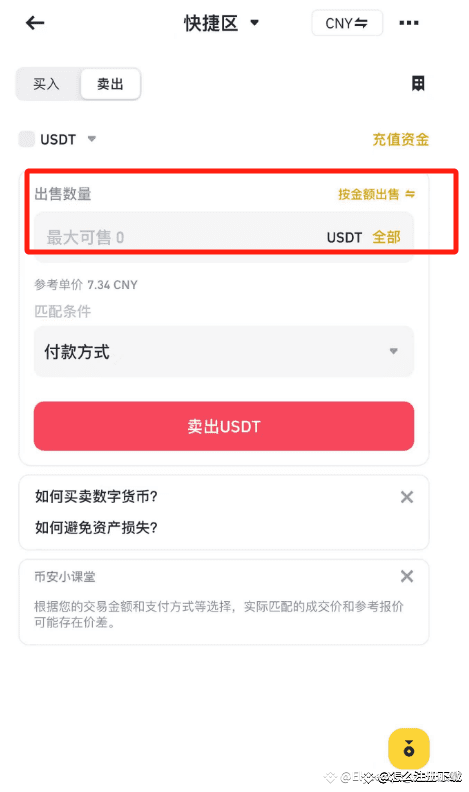Tap the USDT coin icon
The height and width of the screenshot is (792, 469).
tap(27, 139)
